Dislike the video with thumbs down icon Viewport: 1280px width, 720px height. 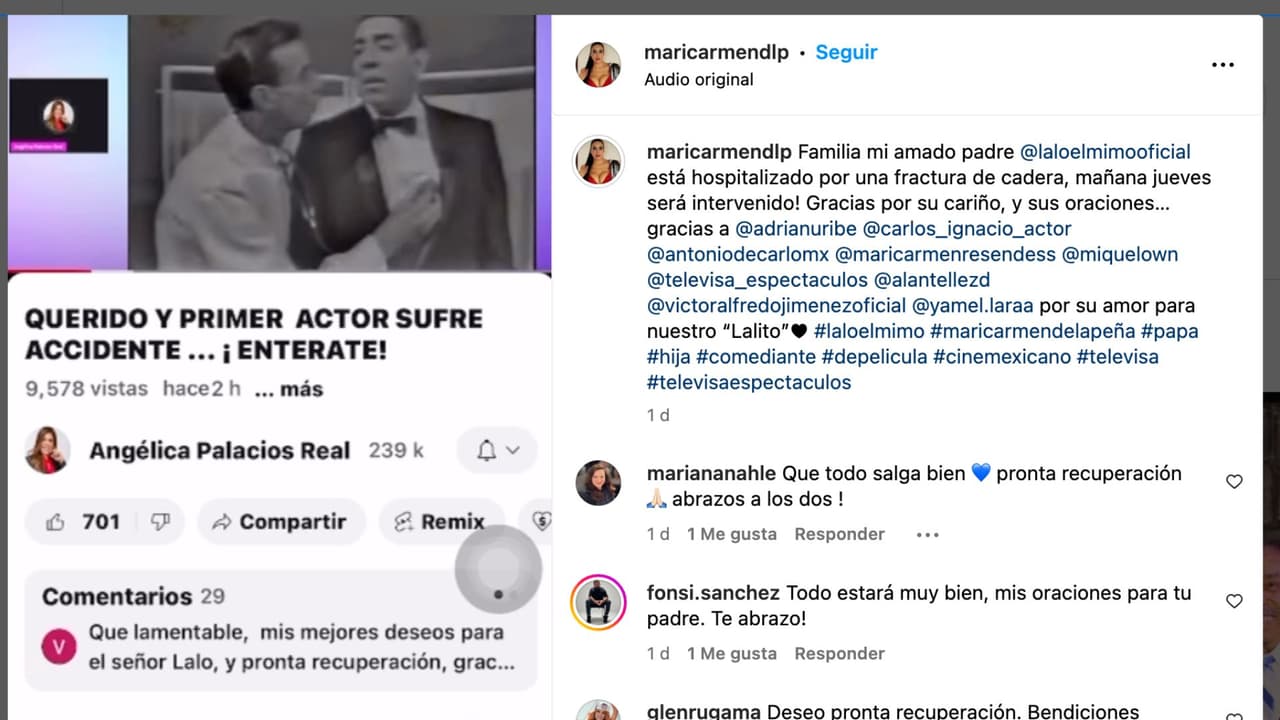161,521
